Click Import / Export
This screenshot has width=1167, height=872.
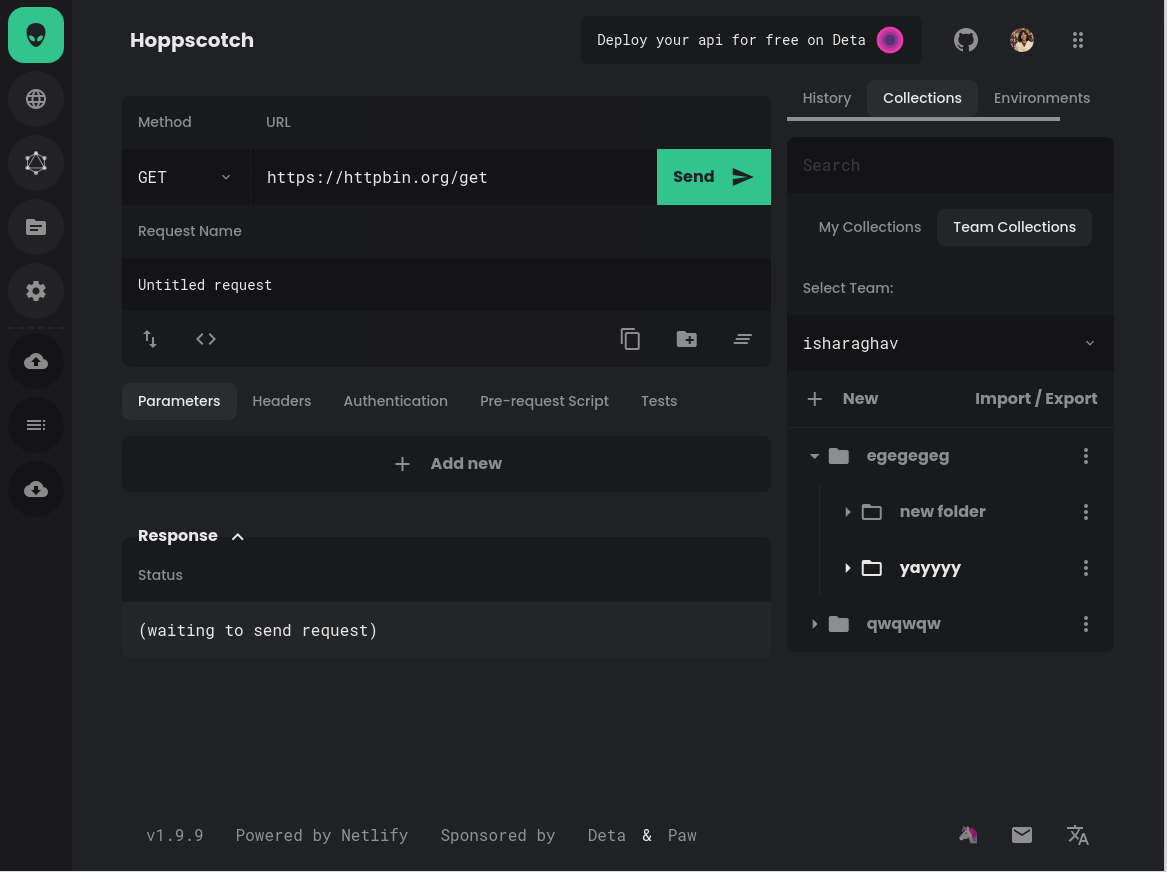pos(1035,399)
